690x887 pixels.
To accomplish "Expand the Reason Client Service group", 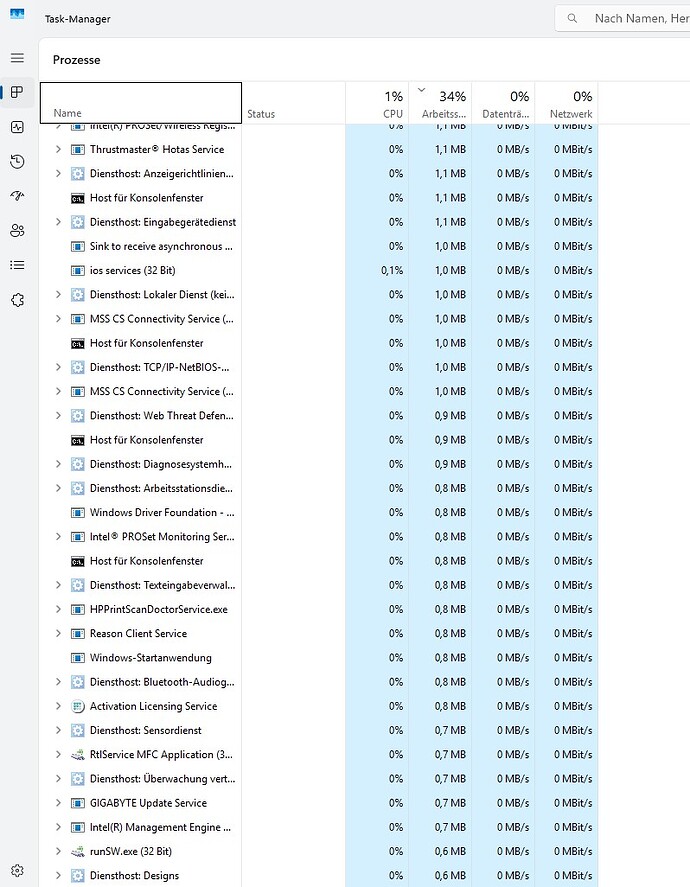I will tap(58, 634).
